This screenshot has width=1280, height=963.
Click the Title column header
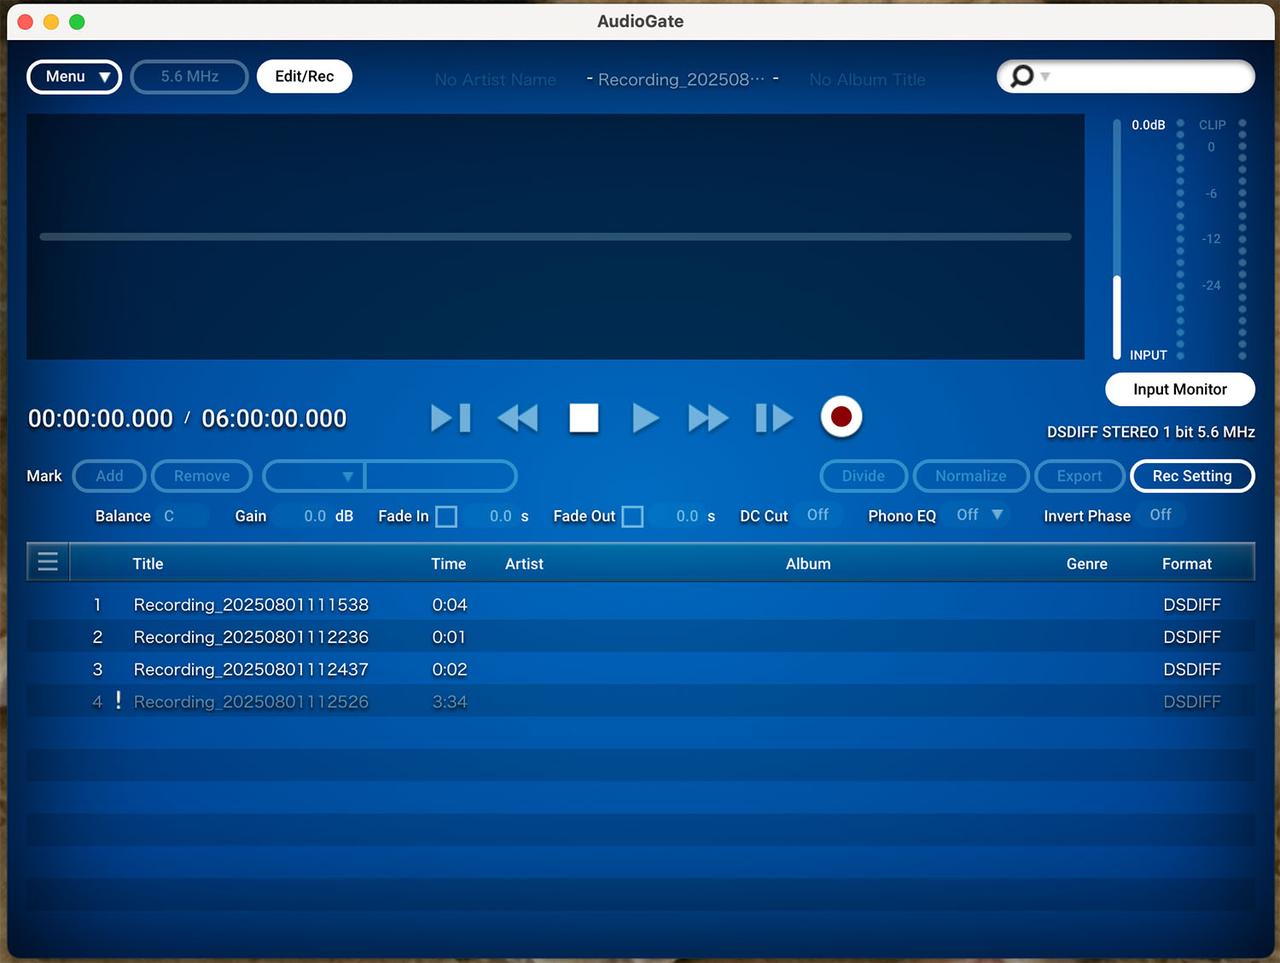(x=147, y=563)
